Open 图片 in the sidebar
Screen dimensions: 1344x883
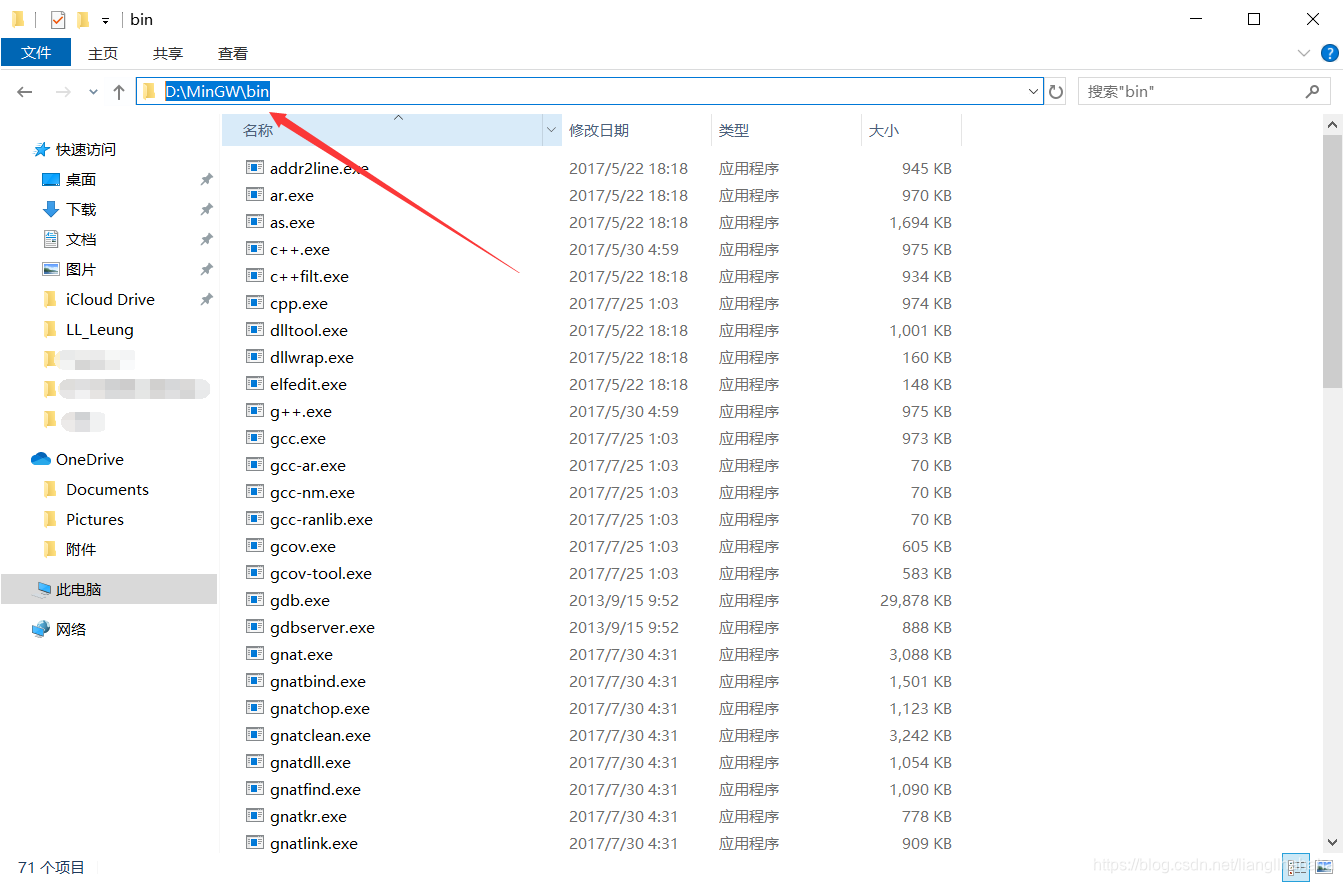(x=80, y=269)
